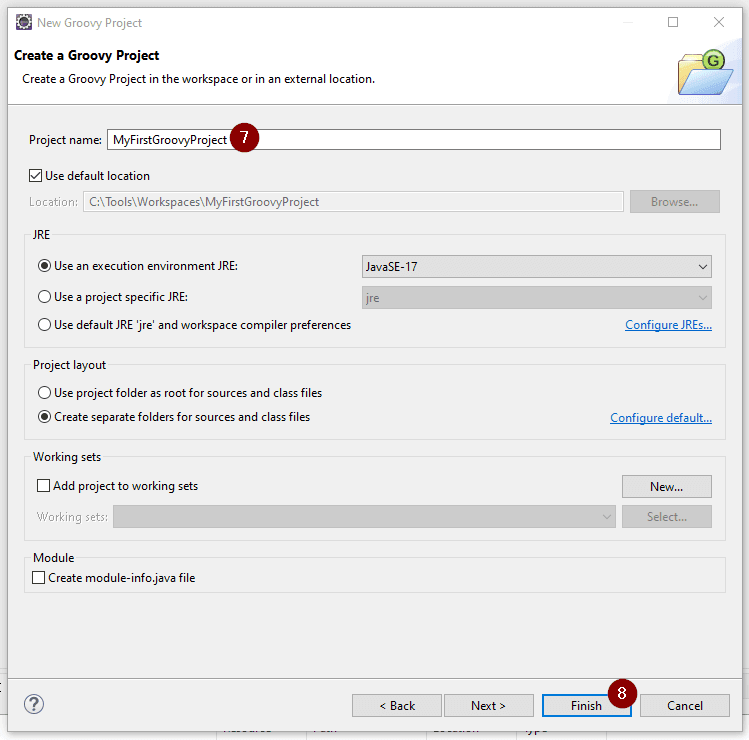This screenshot has width=749, height=740.
Task: Check Create module-info.java file option
Action: click(x=39, y=578)
